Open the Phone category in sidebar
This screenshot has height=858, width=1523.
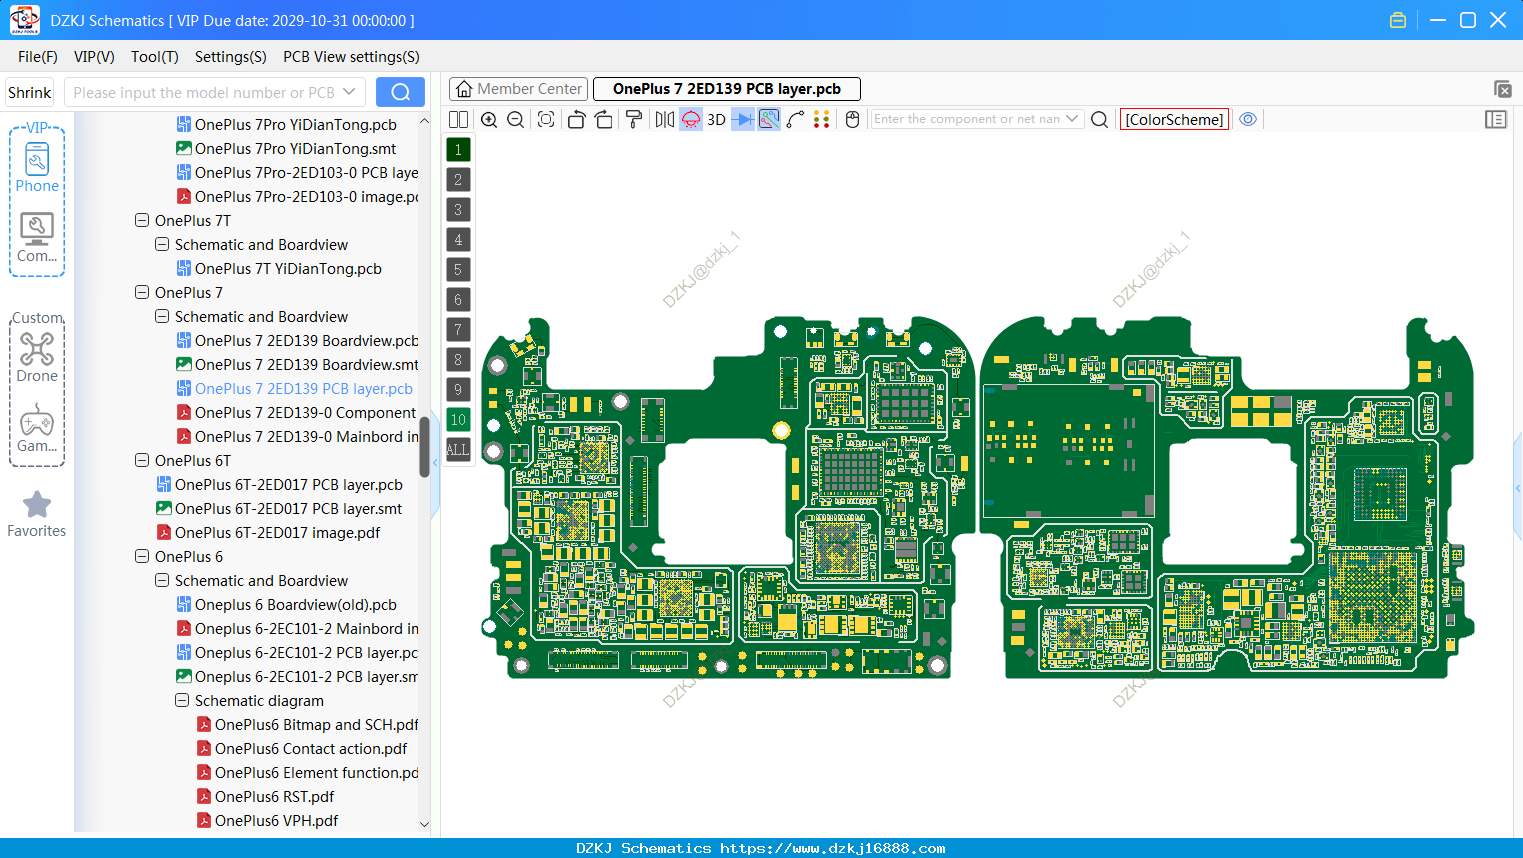pyautogui.click(x=37, y=168)
